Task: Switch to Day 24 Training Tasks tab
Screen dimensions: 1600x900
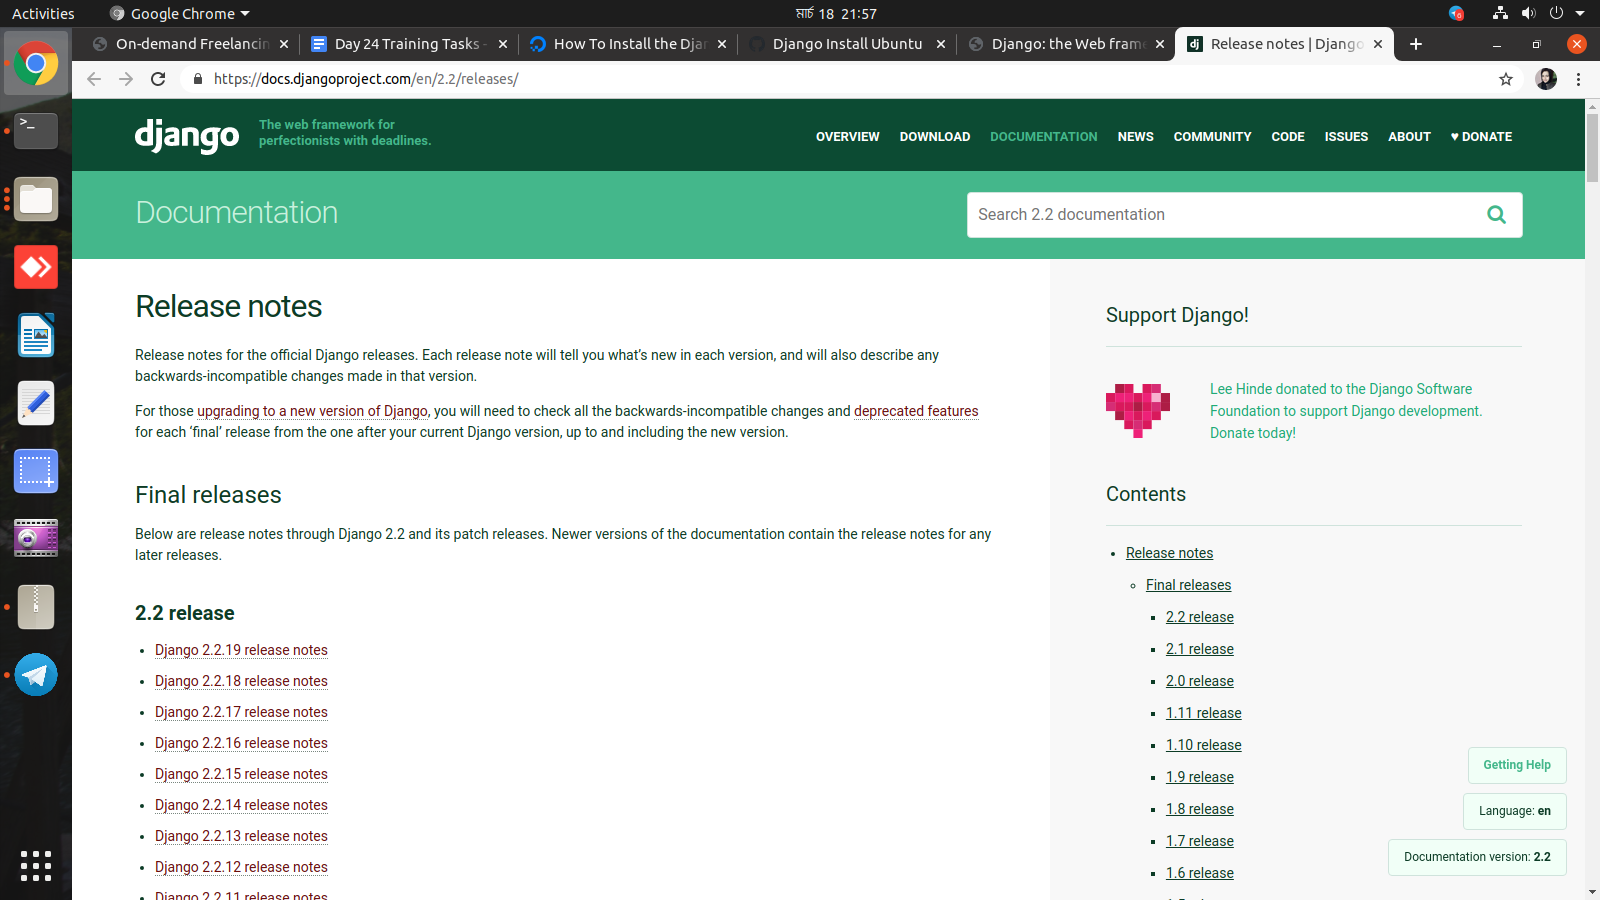Action: click(408, 44)
